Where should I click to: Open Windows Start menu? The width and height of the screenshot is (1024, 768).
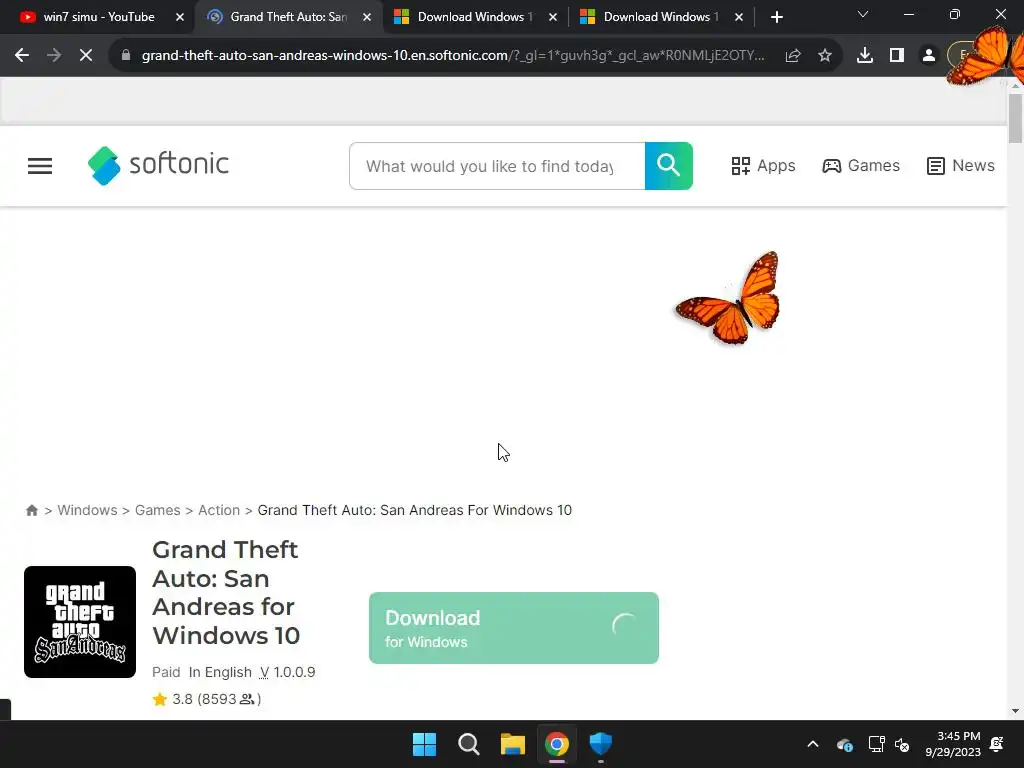[x=424, y=744]
